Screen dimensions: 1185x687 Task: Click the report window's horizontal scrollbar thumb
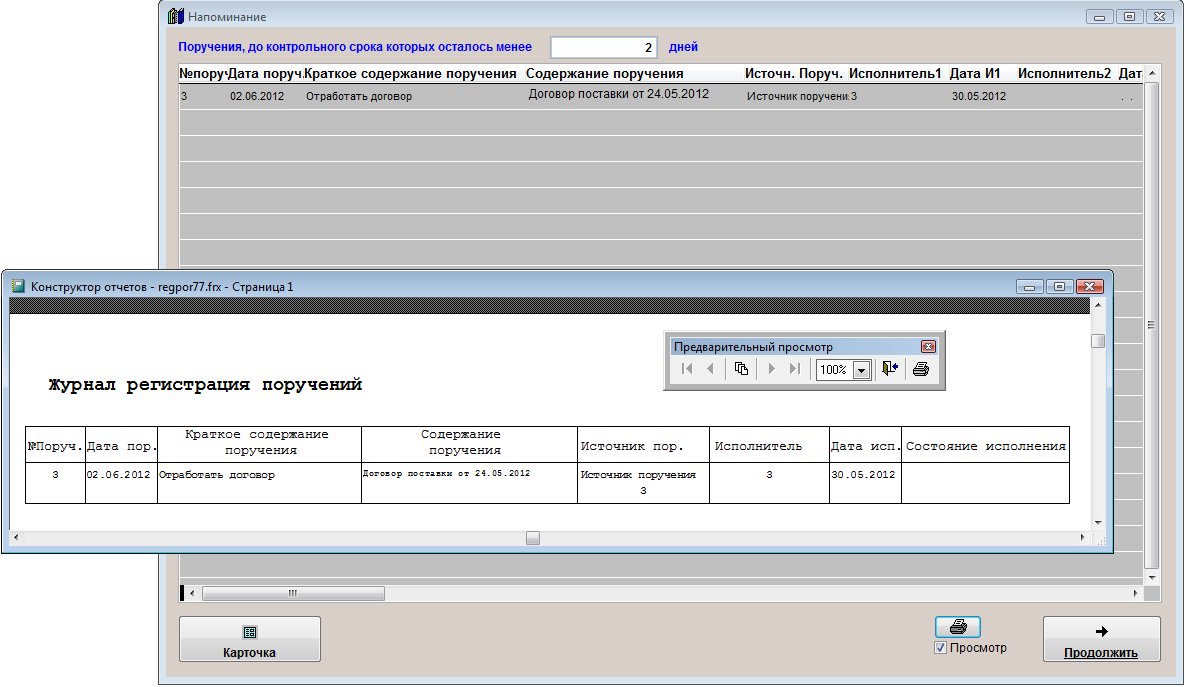coord(533,538)
